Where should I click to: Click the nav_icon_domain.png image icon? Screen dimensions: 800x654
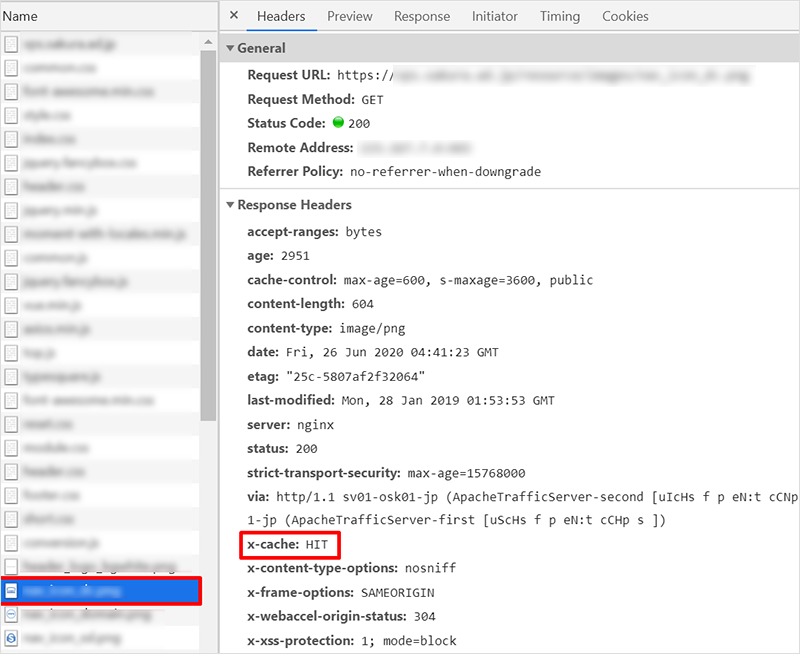click(11, 615)
